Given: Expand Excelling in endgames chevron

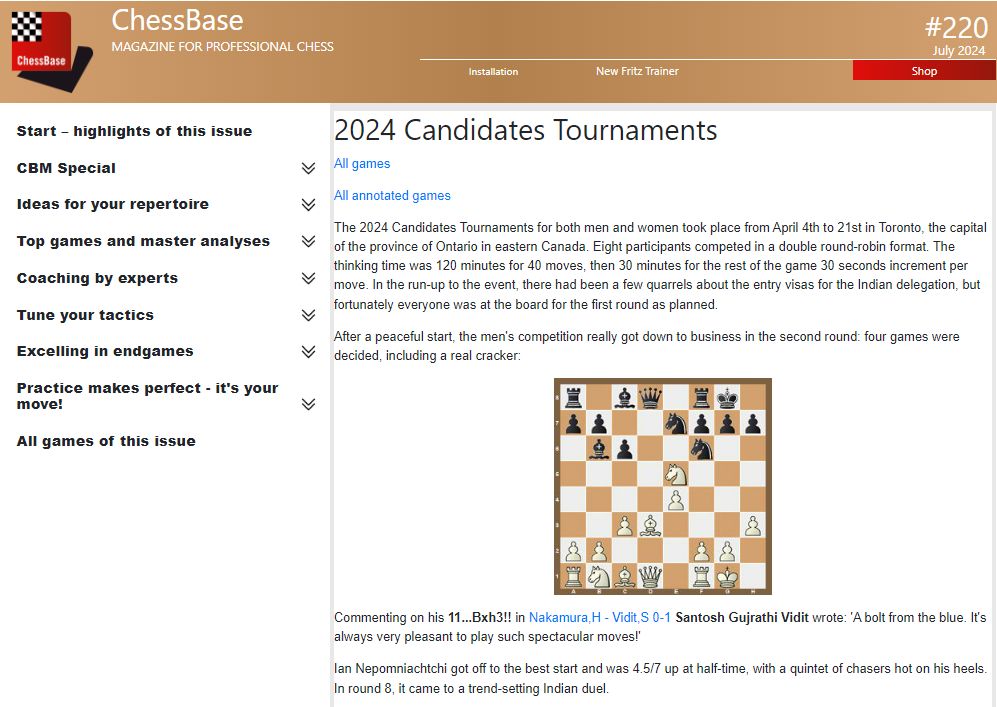Looking at the screenshot, I should (x=308, y=352).
